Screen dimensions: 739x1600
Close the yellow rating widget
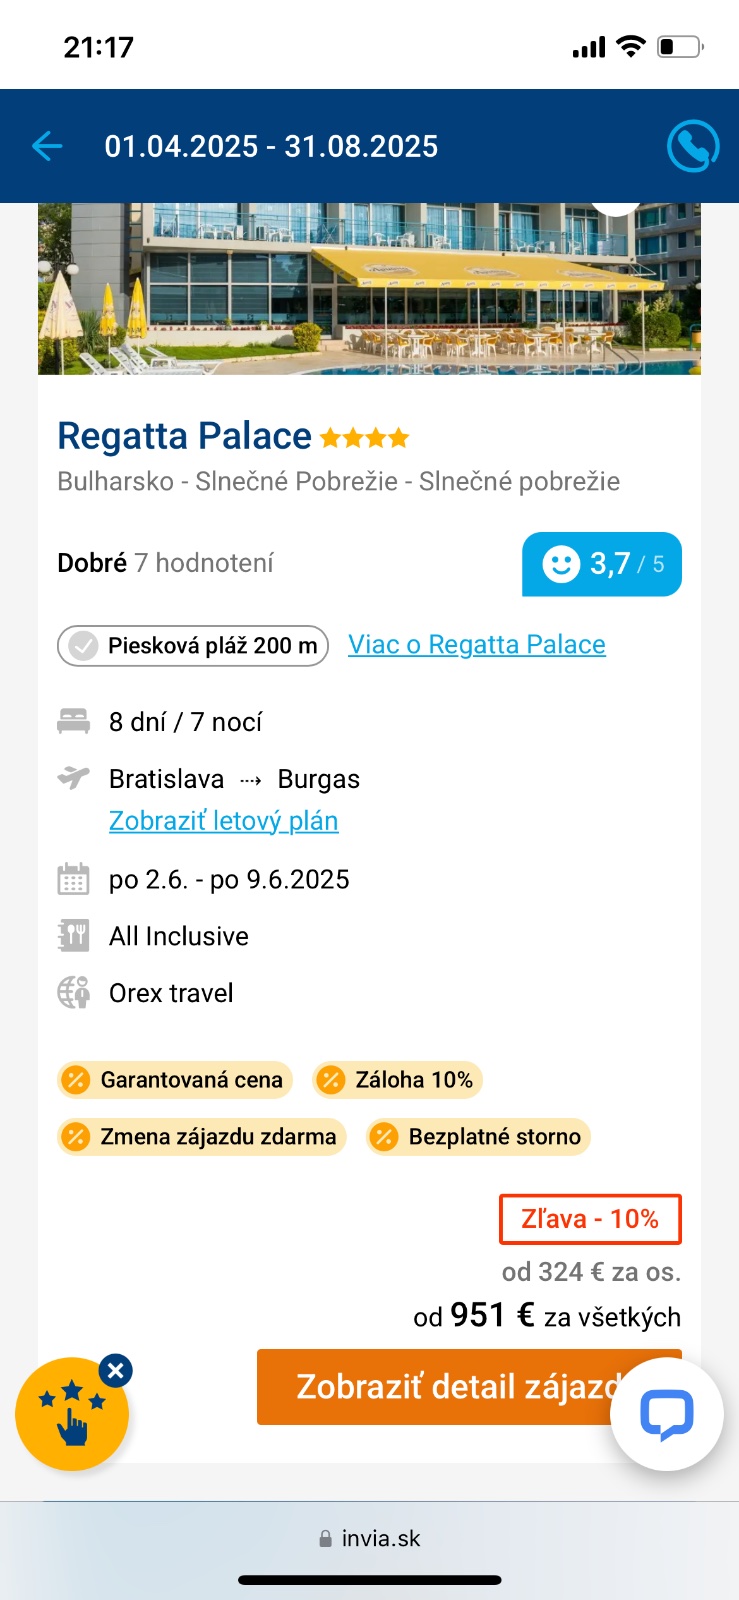(116, 1371)
